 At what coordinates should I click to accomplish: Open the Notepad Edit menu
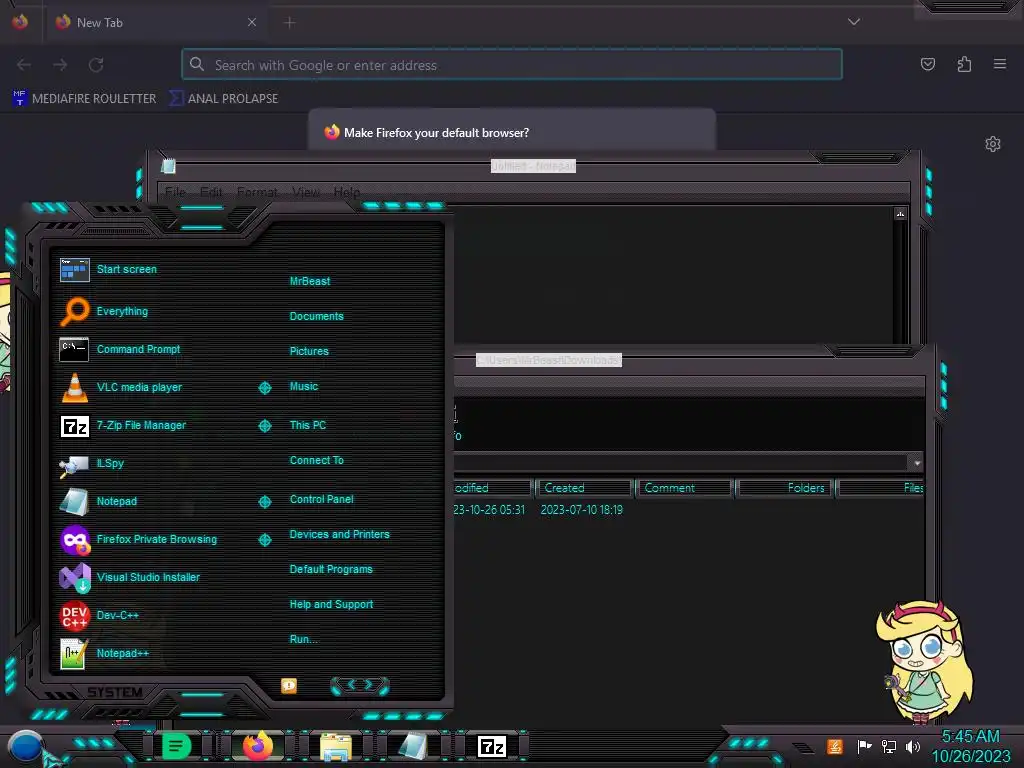pos(211,192)
